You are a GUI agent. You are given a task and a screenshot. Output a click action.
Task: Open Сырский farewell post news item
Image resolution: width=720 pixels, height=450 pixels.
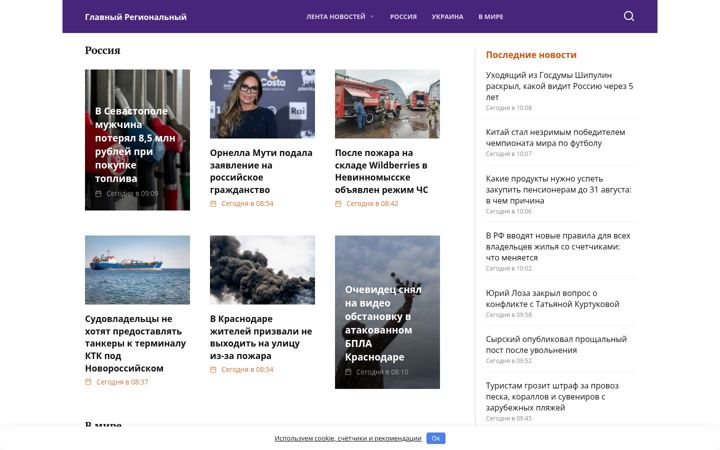pyautogui.click(x=556, y=344)
